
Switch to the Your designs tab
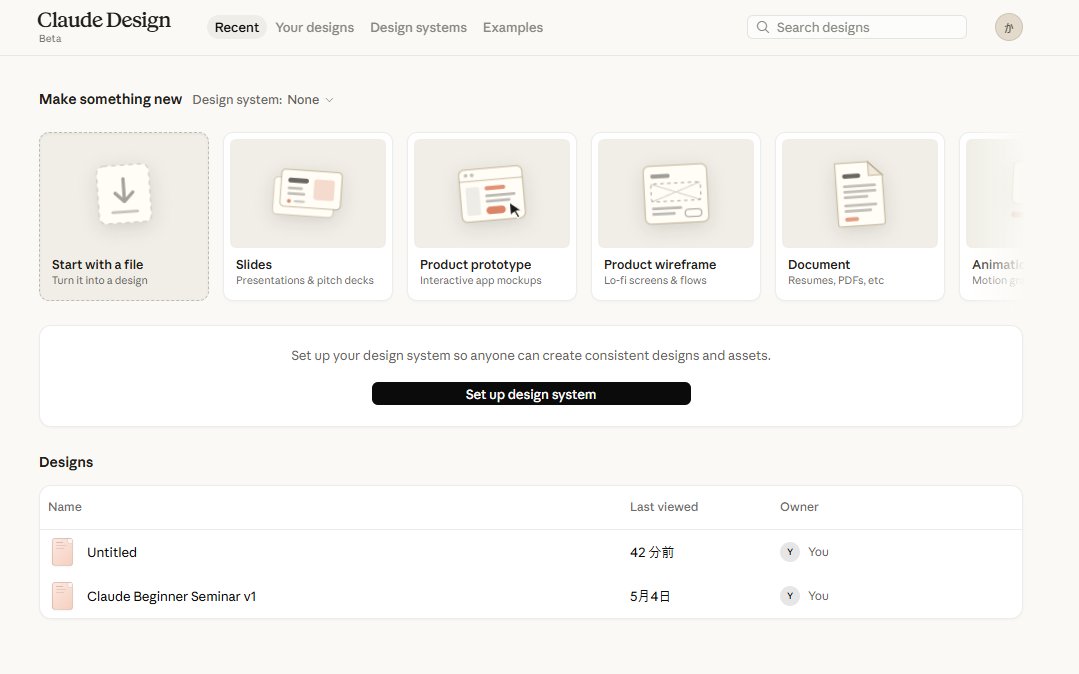click(x=314, y=28)
